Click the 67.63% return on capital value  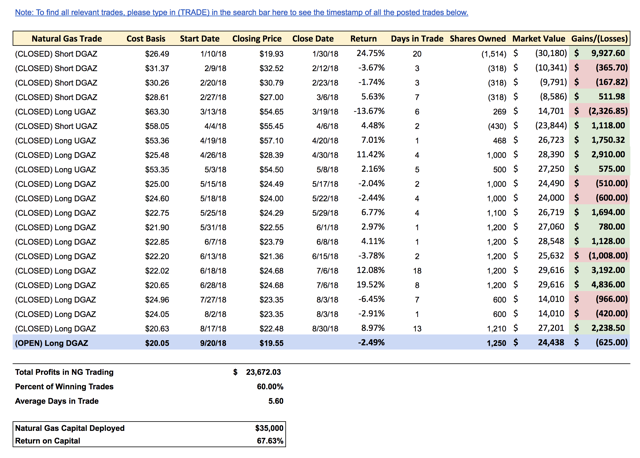pos(270,441)
